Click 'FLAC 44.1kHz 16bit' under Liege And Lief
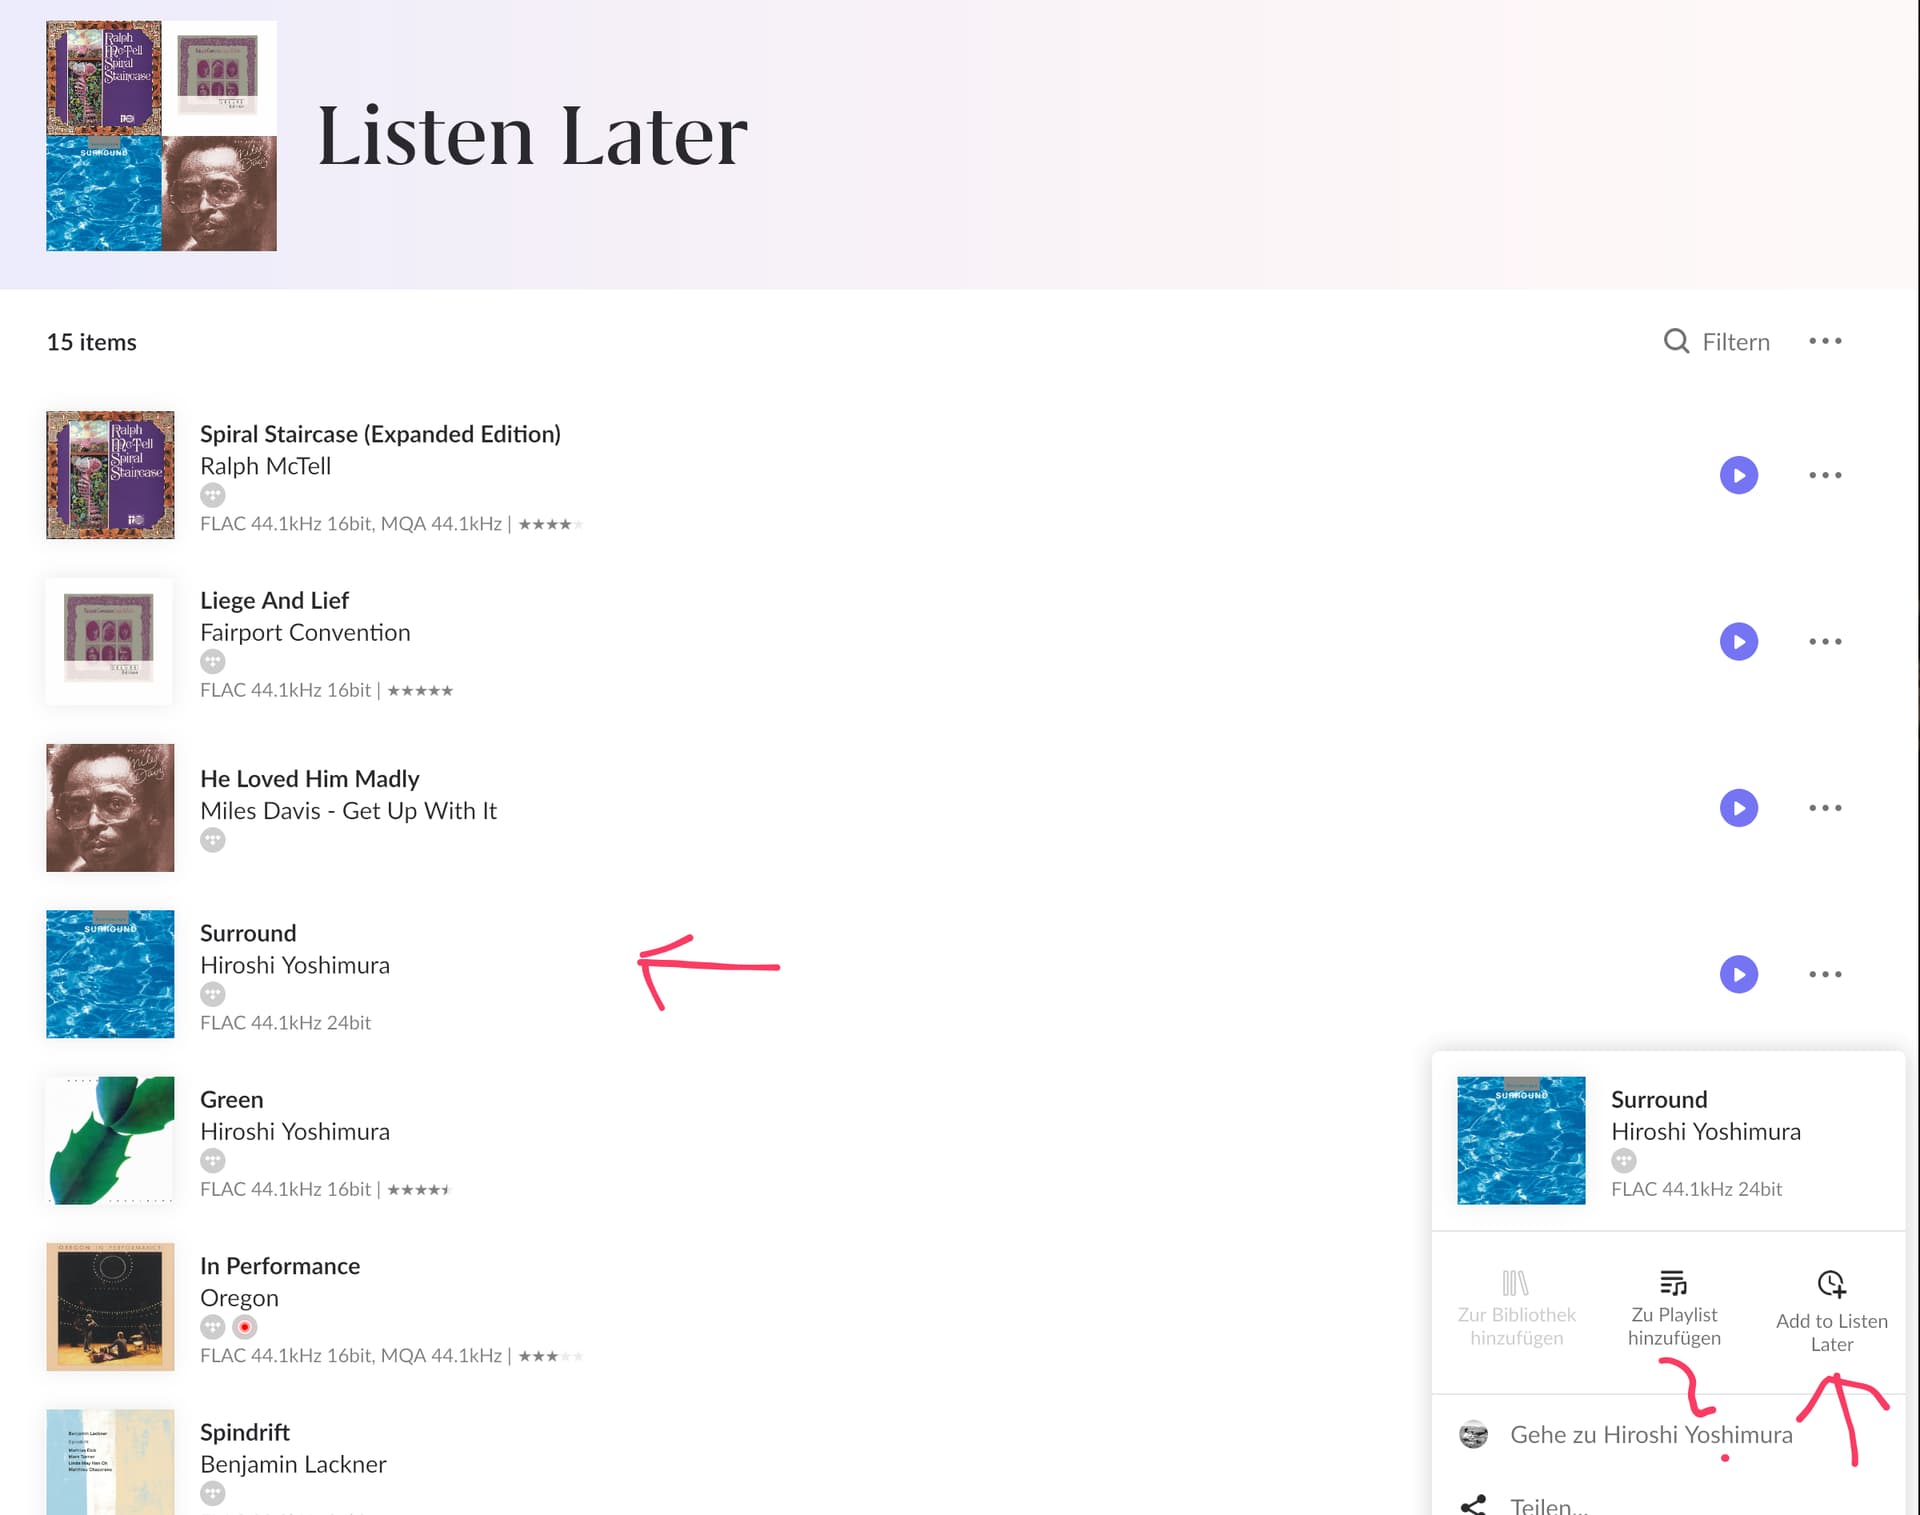Viewport: 1920px width, 1515px height. (285, 690)
